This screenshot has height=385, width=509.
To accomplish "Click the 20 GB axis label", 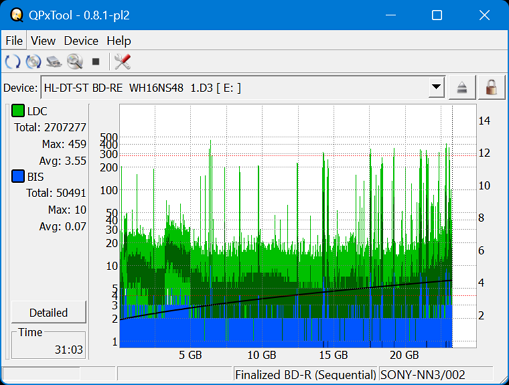I will (x=404, y=355).
